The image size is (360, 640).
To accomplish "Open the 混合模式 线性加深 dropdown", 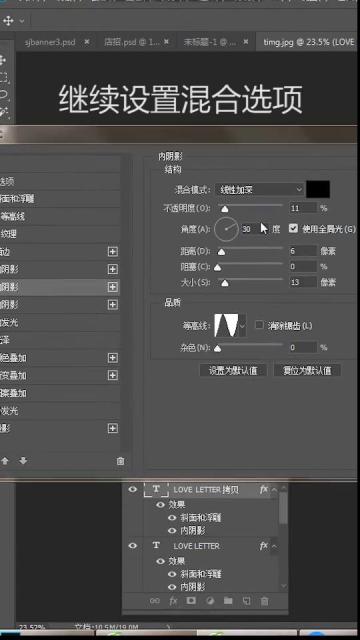I will coord(260,189).
